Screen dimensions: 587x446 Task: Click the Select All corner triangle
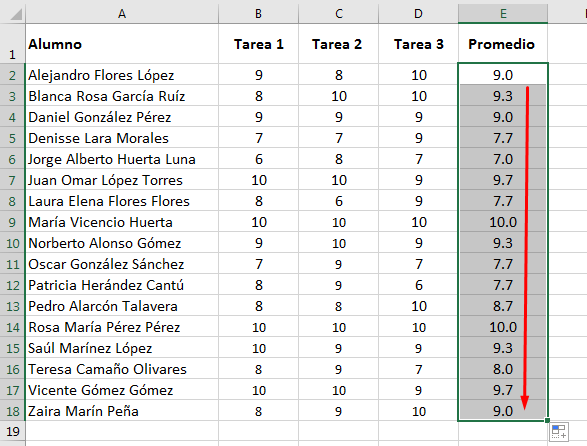pyautogui.click(x=16, y=14)
